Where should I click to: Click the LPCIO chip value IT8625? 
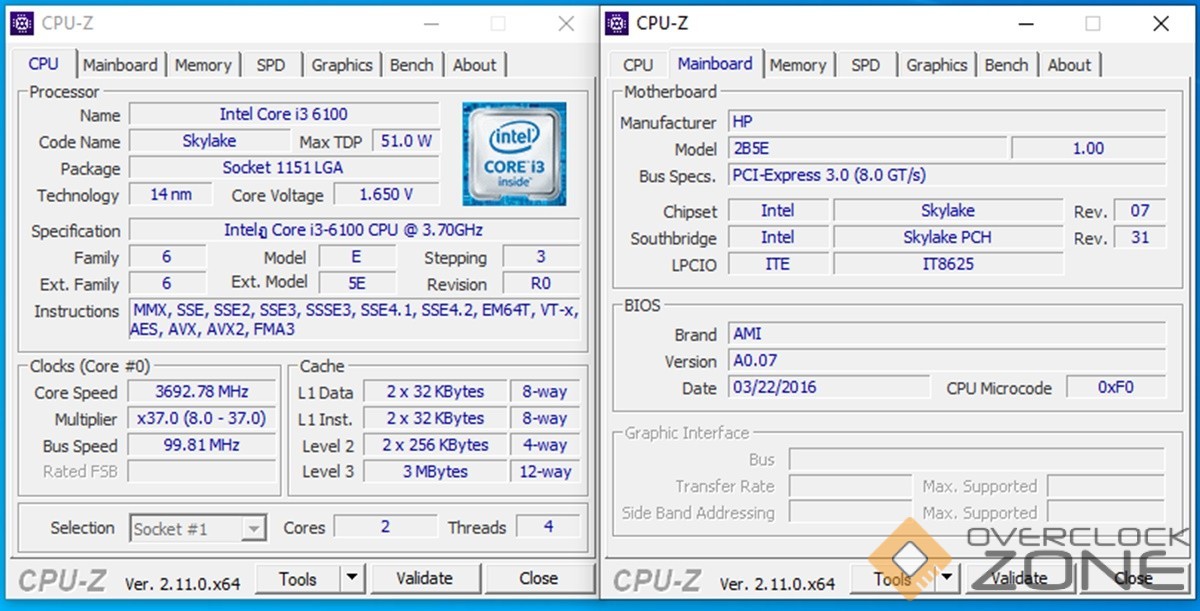tap(948, 264)
